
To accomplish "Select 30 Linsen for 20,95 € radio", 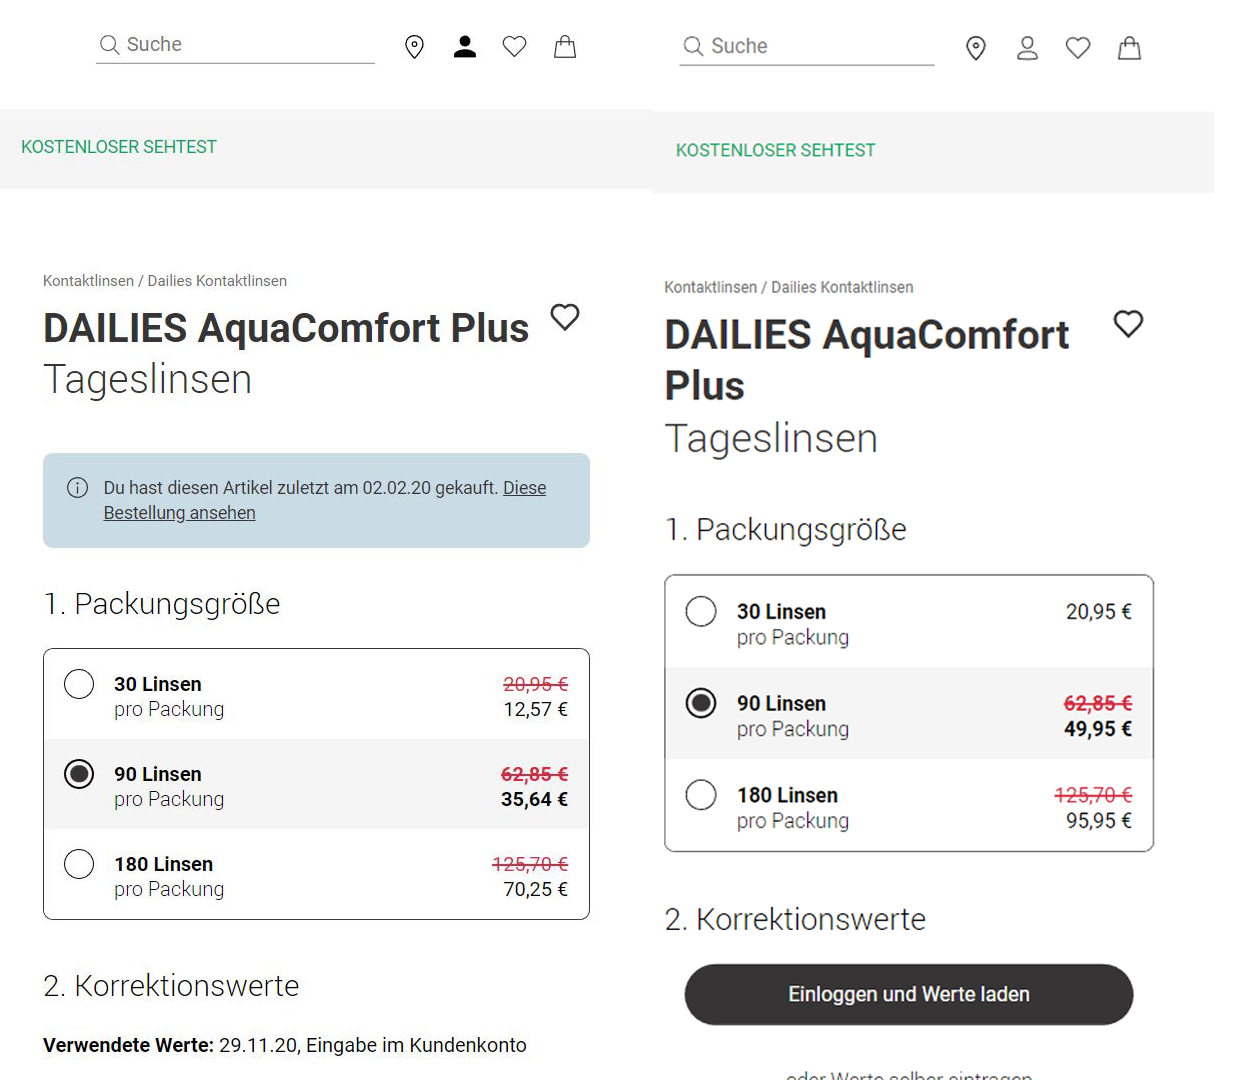I will (701, 611).
